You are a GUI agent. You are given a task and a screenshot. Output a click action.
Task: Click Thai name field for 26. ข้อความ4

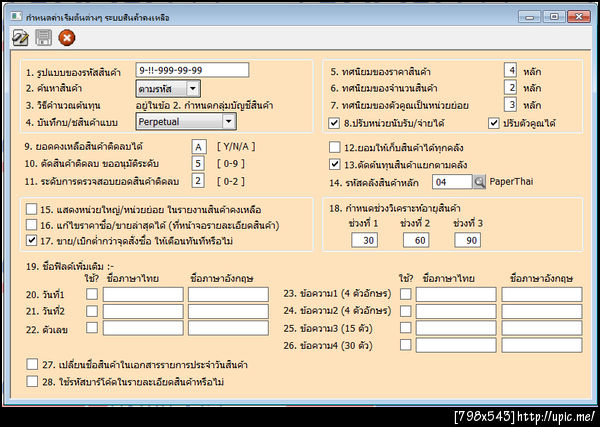tap(456, 345)
